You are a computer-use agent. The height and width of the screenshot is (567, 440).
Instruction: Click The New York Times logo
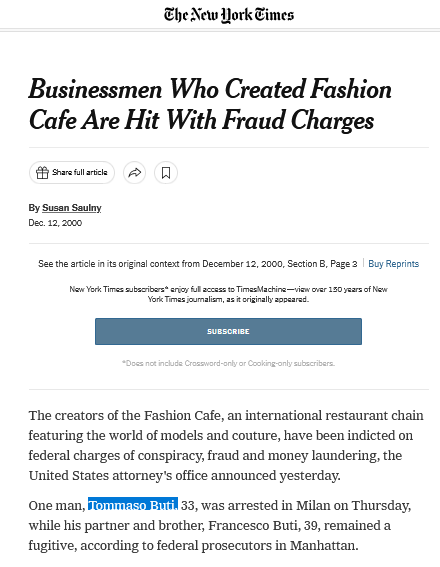(x=228, y=15)
